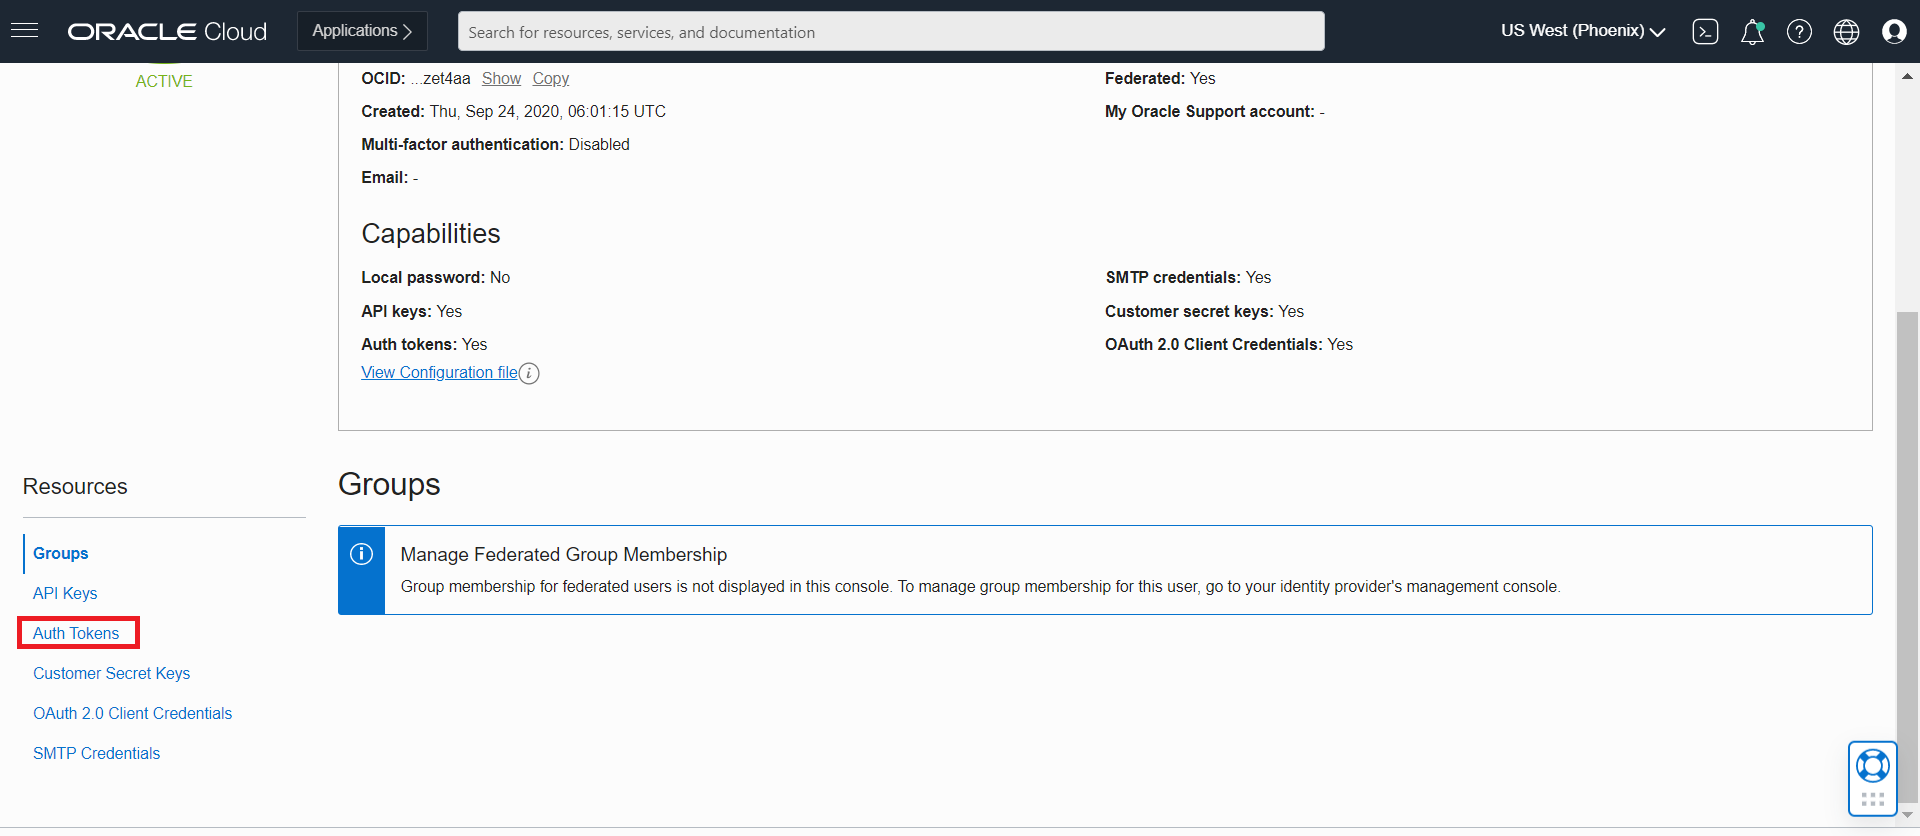The height and width of the screenshot is (836, 1920).
Task: Open Auth Tokens resource
Action: point(76,633)
